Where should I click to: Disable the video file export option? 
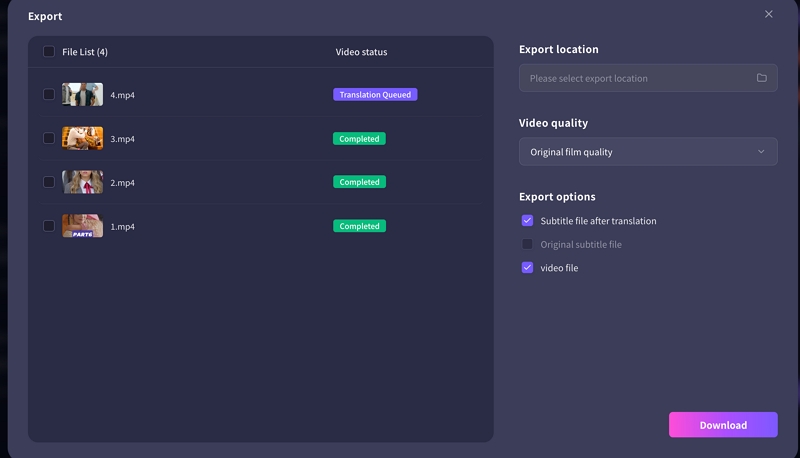[527, 268]
